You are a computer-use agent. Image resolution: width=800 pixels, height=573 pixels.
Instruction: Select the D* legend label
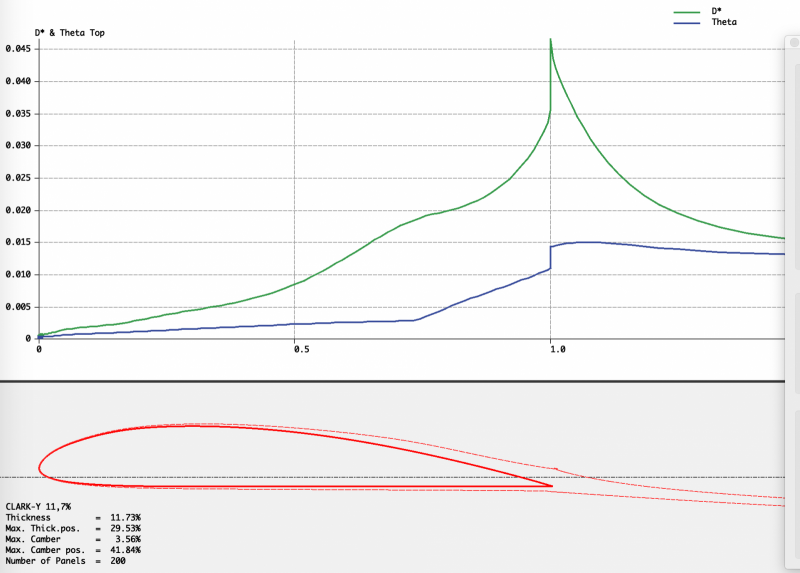click(717, 12)
